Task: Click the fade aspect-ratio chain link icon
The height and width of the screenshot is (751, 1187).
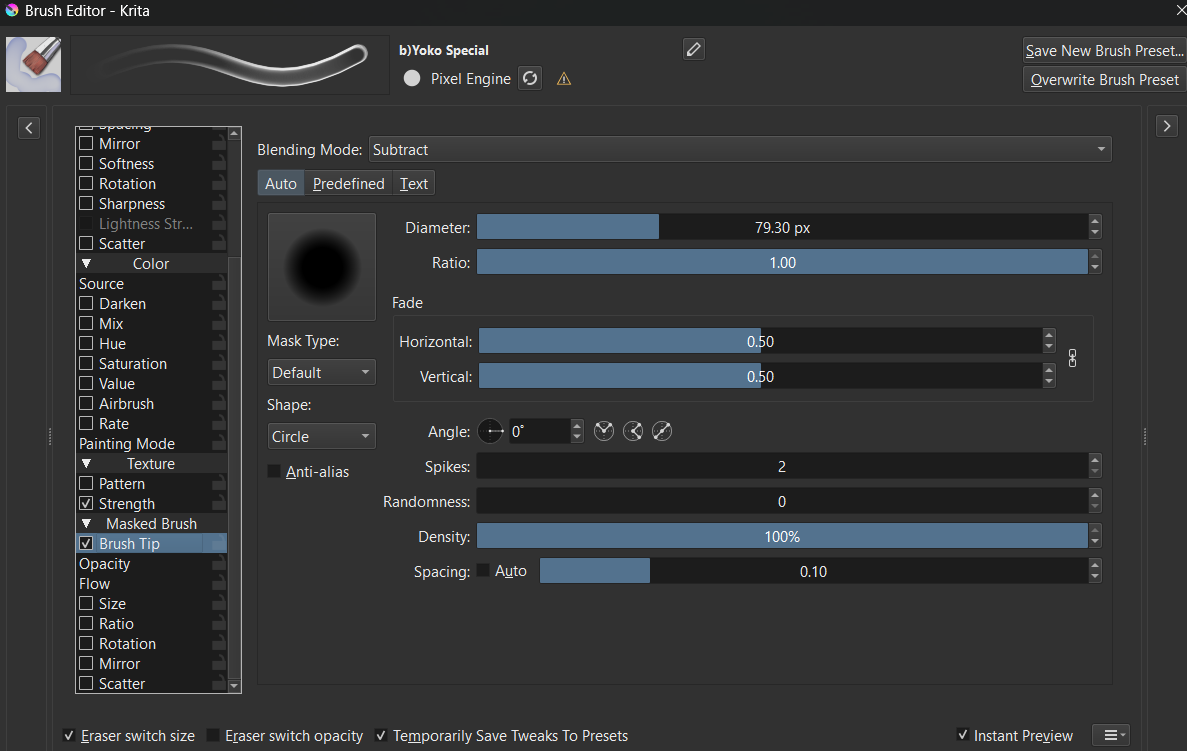Action: point(1073,358)
